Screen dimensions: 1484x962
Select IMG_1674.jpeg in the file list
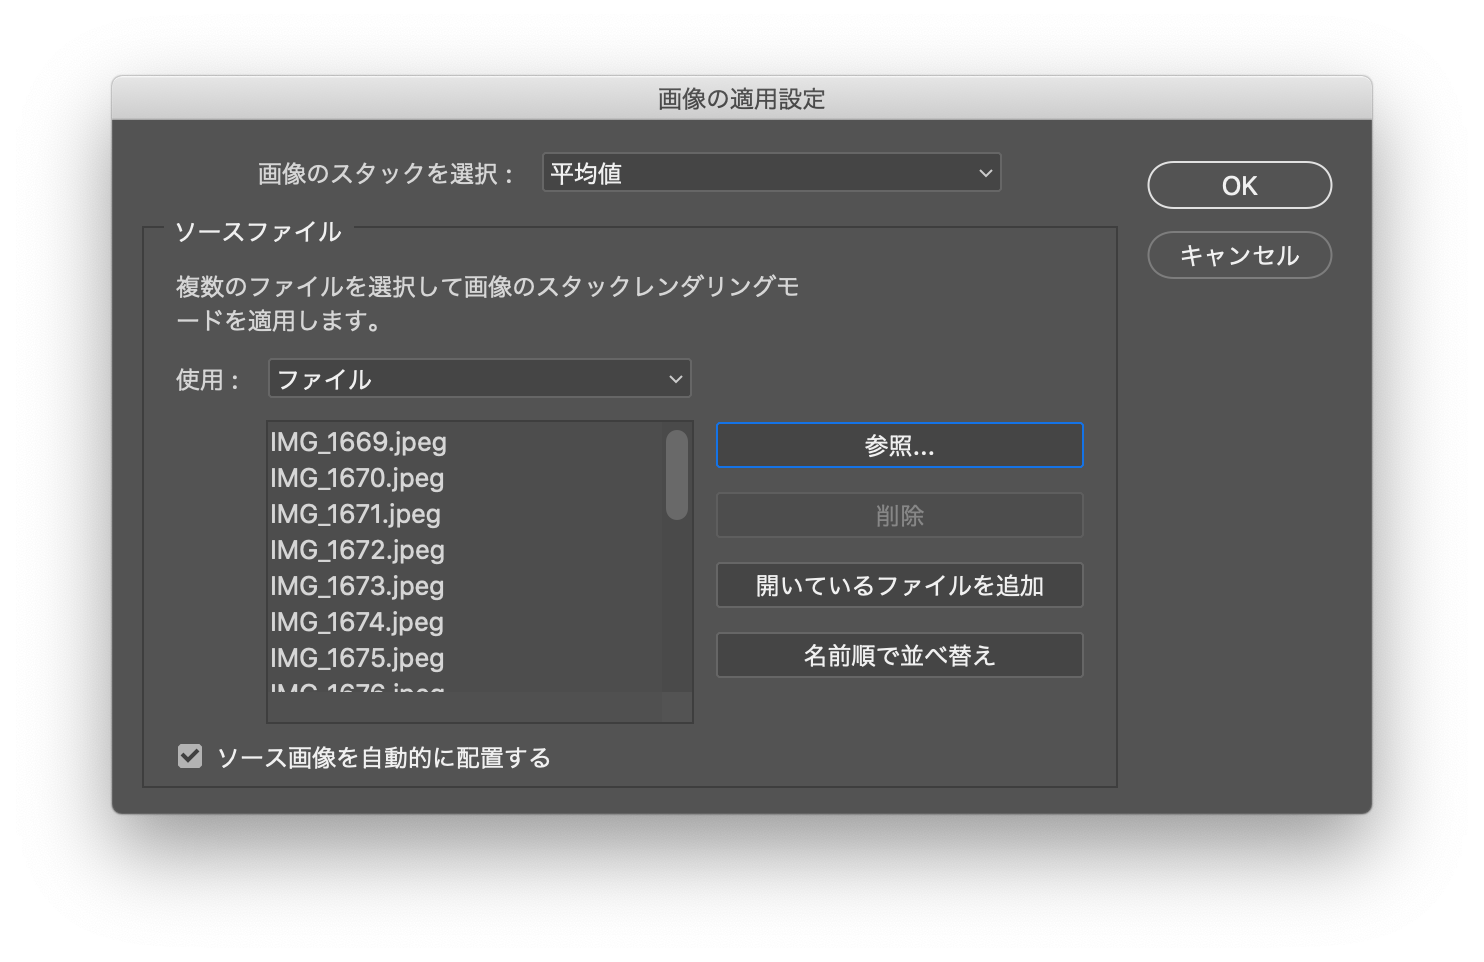coord(357,622)
